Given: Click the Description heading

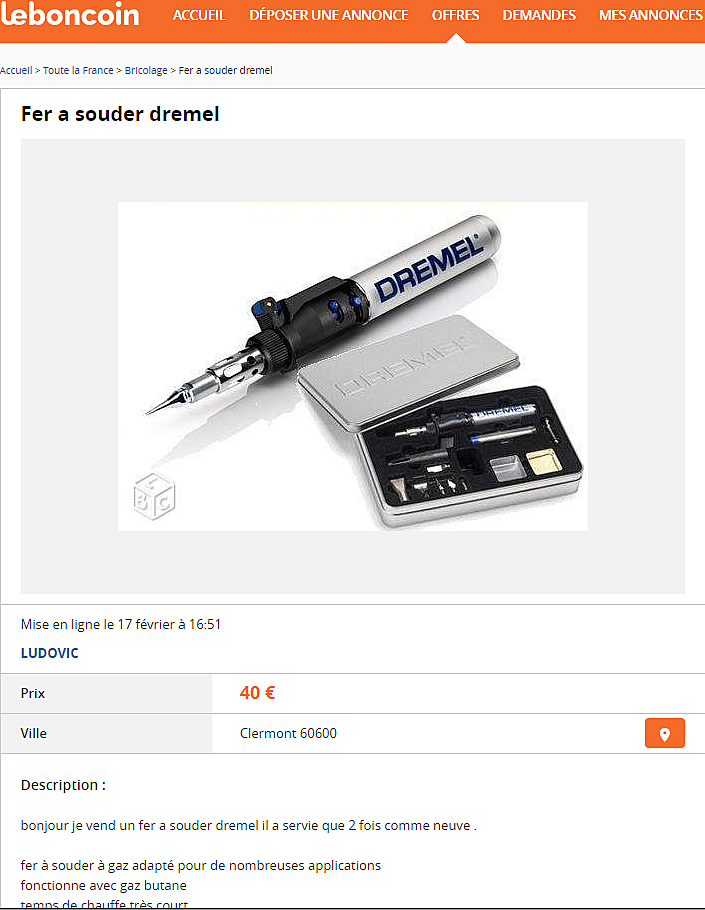Looking at the screenshot, I should pyautogui.click(x=63, y=785).
